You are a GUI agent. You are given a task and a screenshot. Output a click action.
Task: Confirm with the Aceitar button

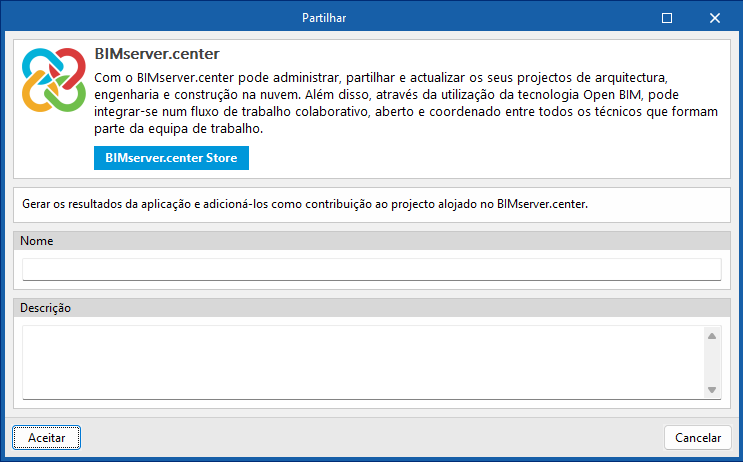pyautogui.click(x=46, y=437)
